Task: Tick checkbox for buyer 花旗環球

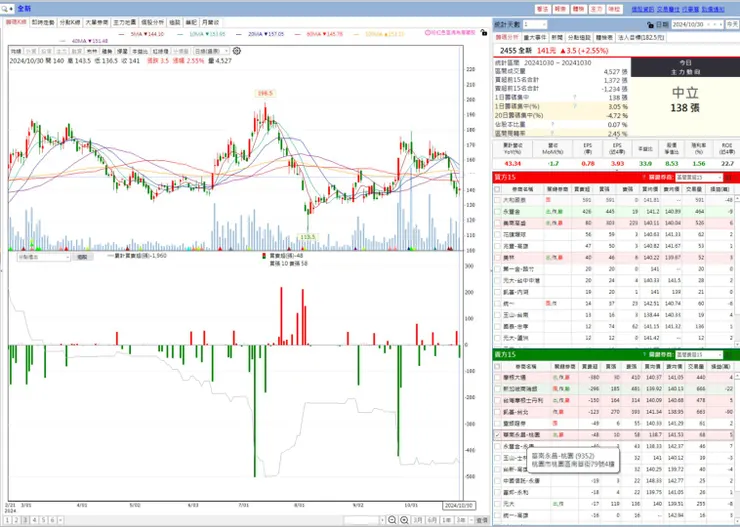Action: point(497,234)
